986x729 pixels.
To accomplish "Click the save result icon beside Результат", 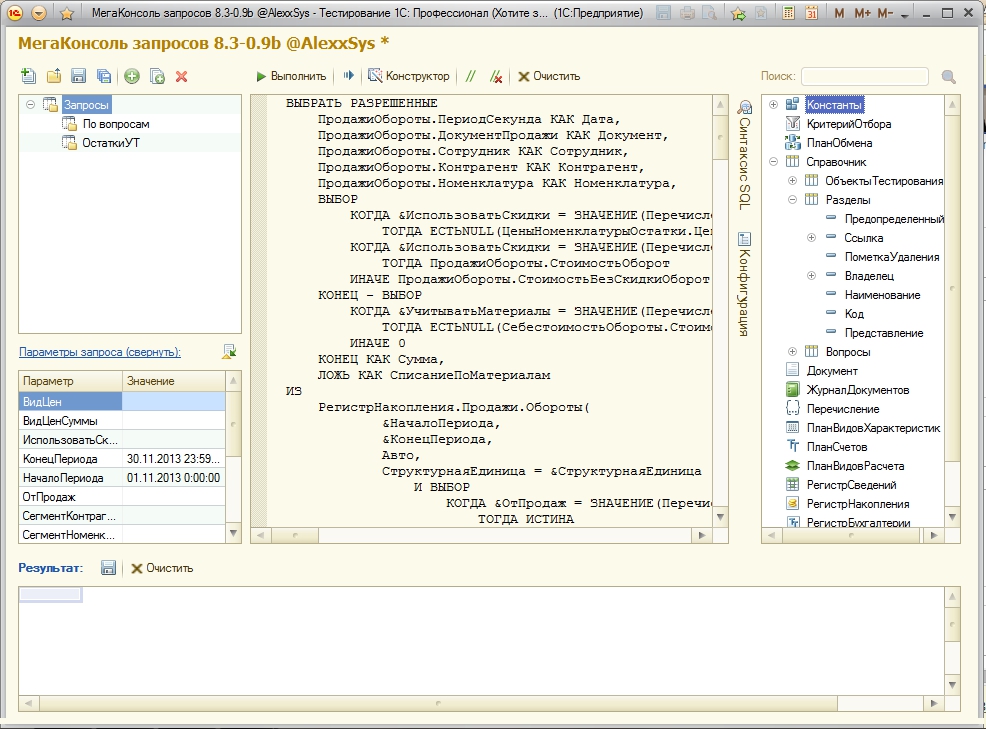I will 109,568.
